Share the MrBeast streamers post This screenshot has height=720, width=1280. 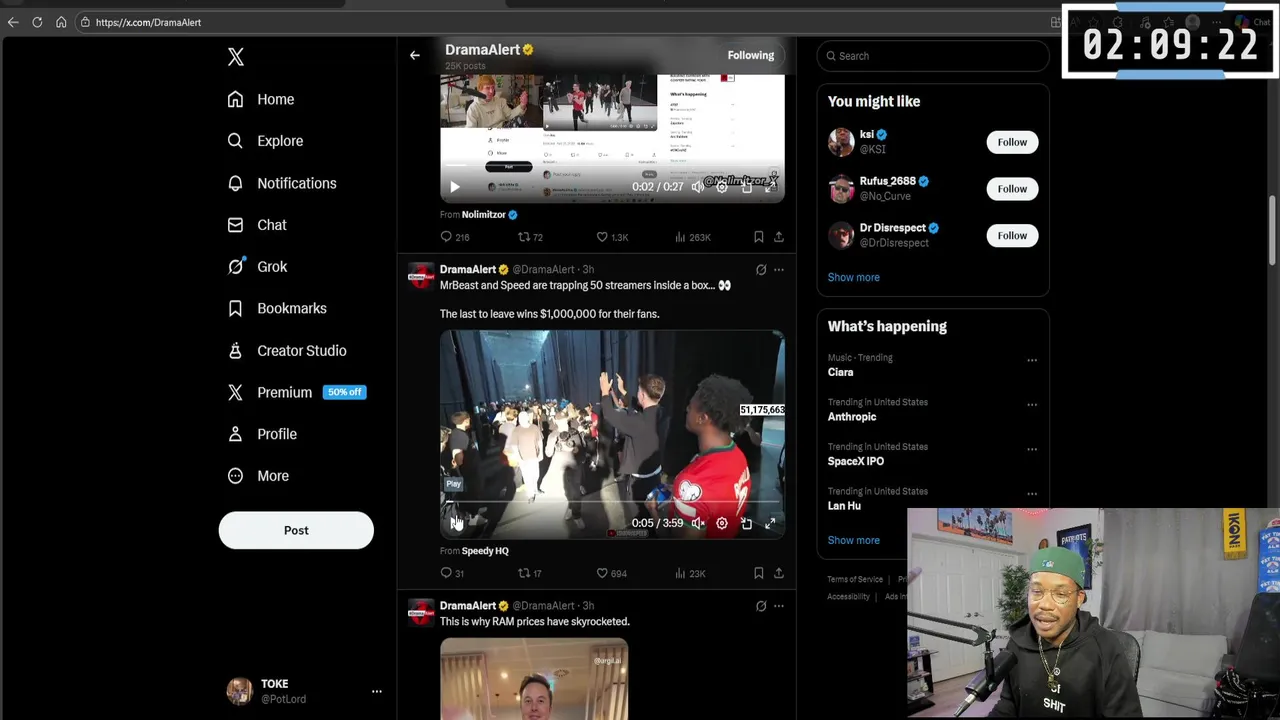coord(778,573)
